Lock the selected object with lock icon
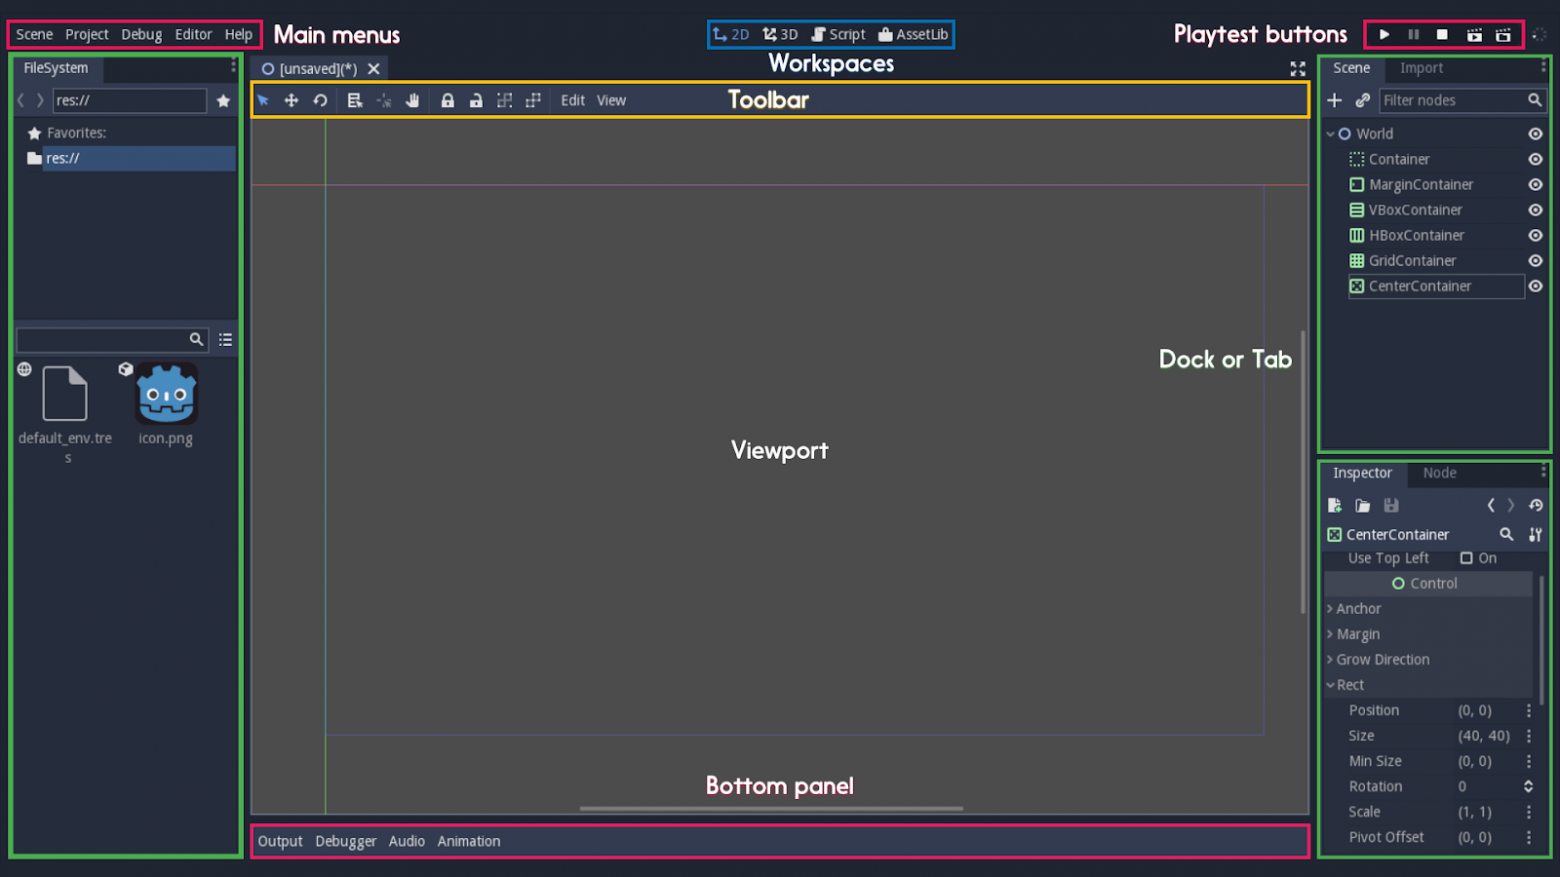The image size is (1560, 877). (x=447, y=100)
